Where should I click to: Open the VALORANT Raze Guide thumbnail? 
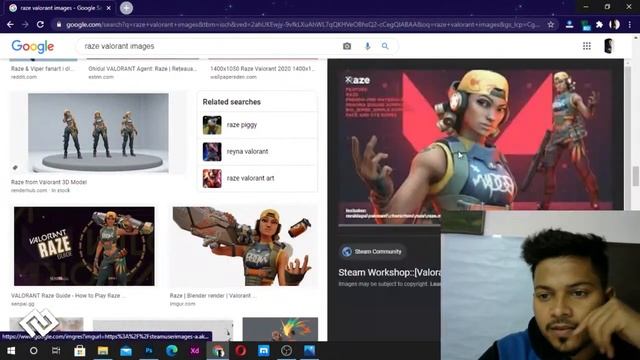coord(84,246)
